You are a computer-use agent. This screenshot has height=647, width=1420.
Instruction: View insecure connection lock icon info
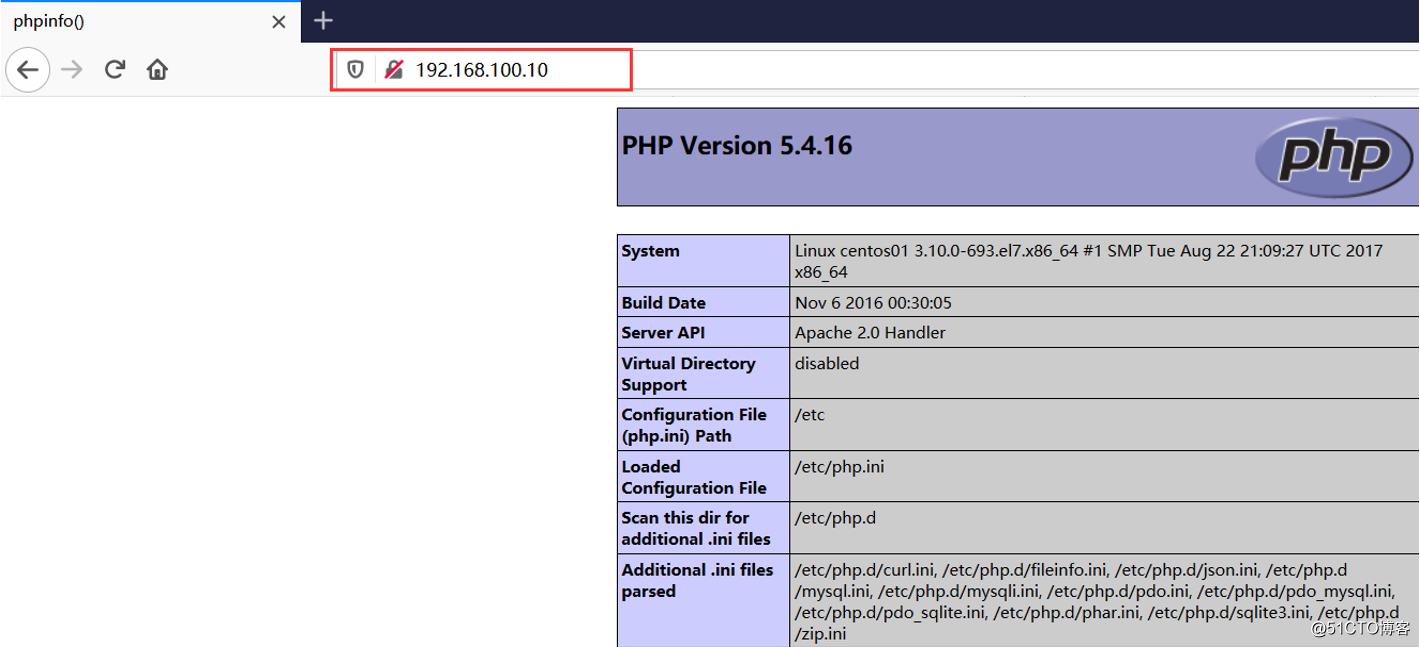pos(394,70)
